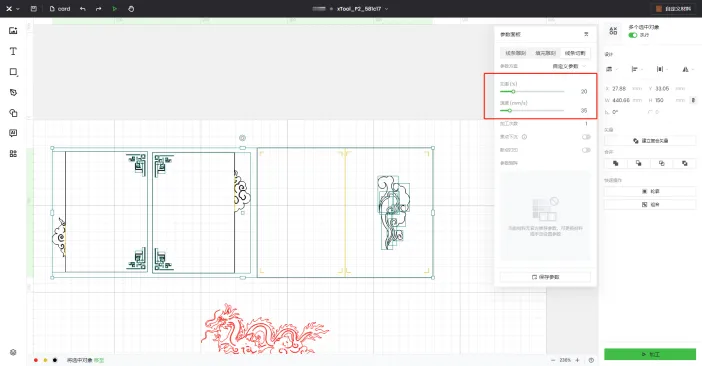This screenshot has width=702, height=366.
Task: Open the image import tool
Action: [13, 30]
